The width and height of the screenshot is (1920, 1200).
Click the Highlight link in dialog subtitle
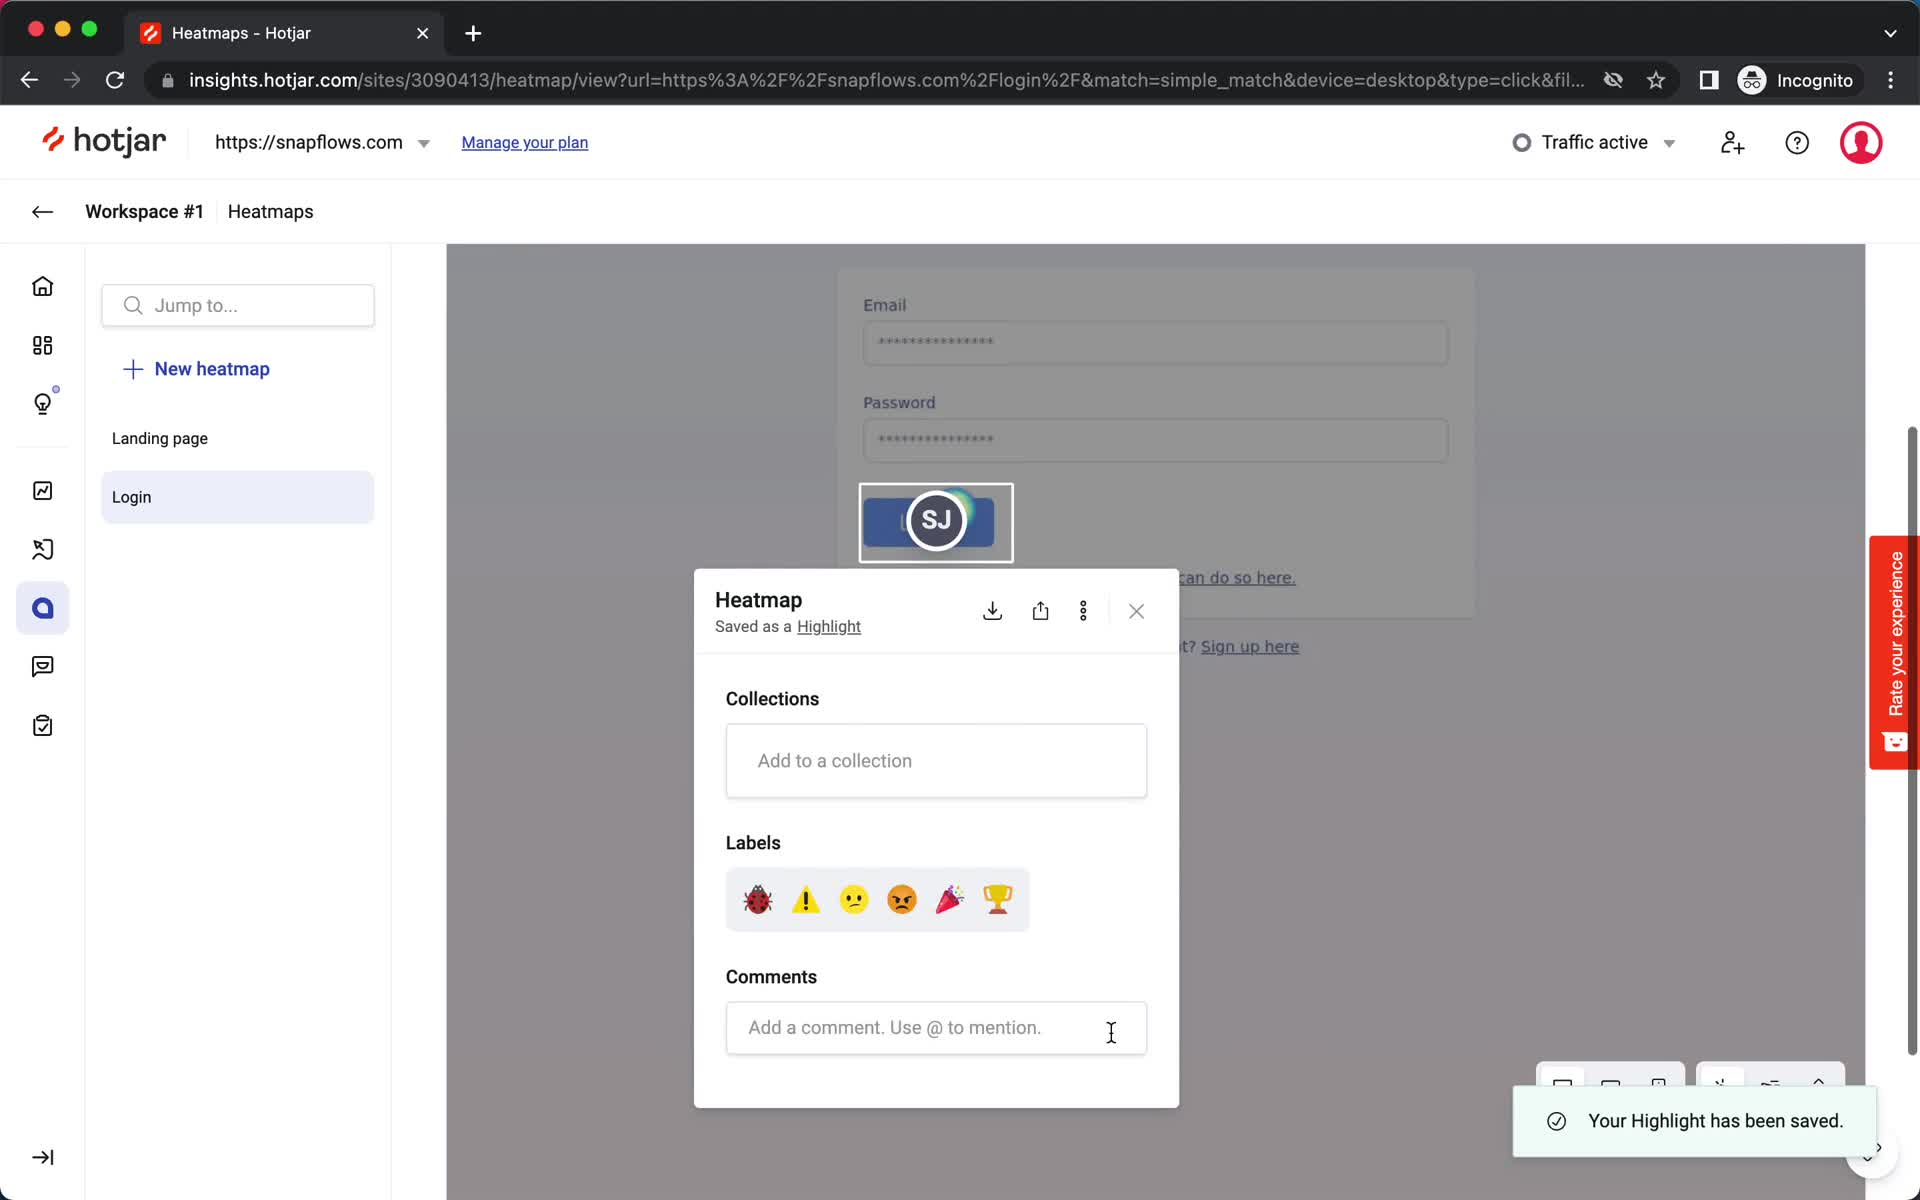tap(828, 625)
